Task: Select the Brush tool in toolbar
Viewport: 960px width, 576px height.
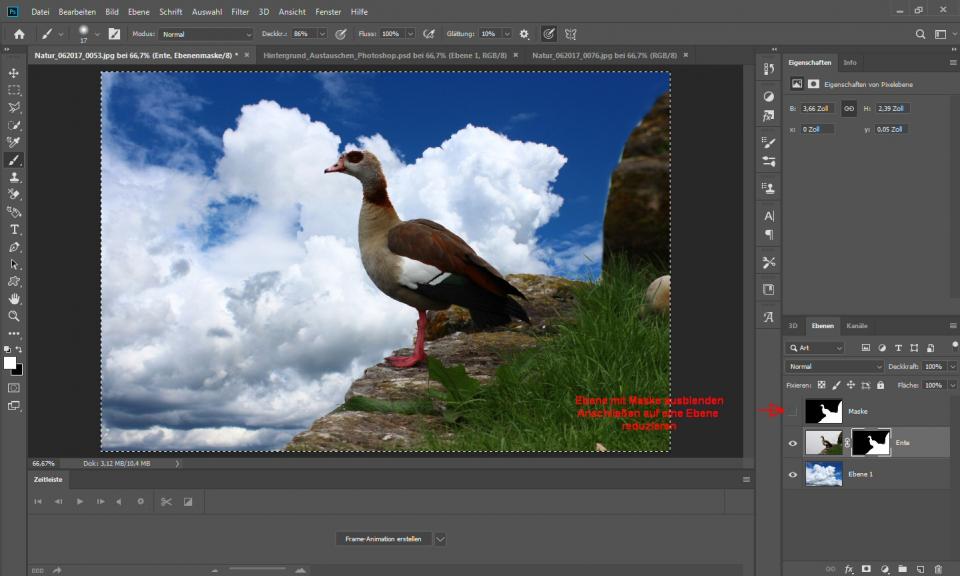Action: [14, 160]
